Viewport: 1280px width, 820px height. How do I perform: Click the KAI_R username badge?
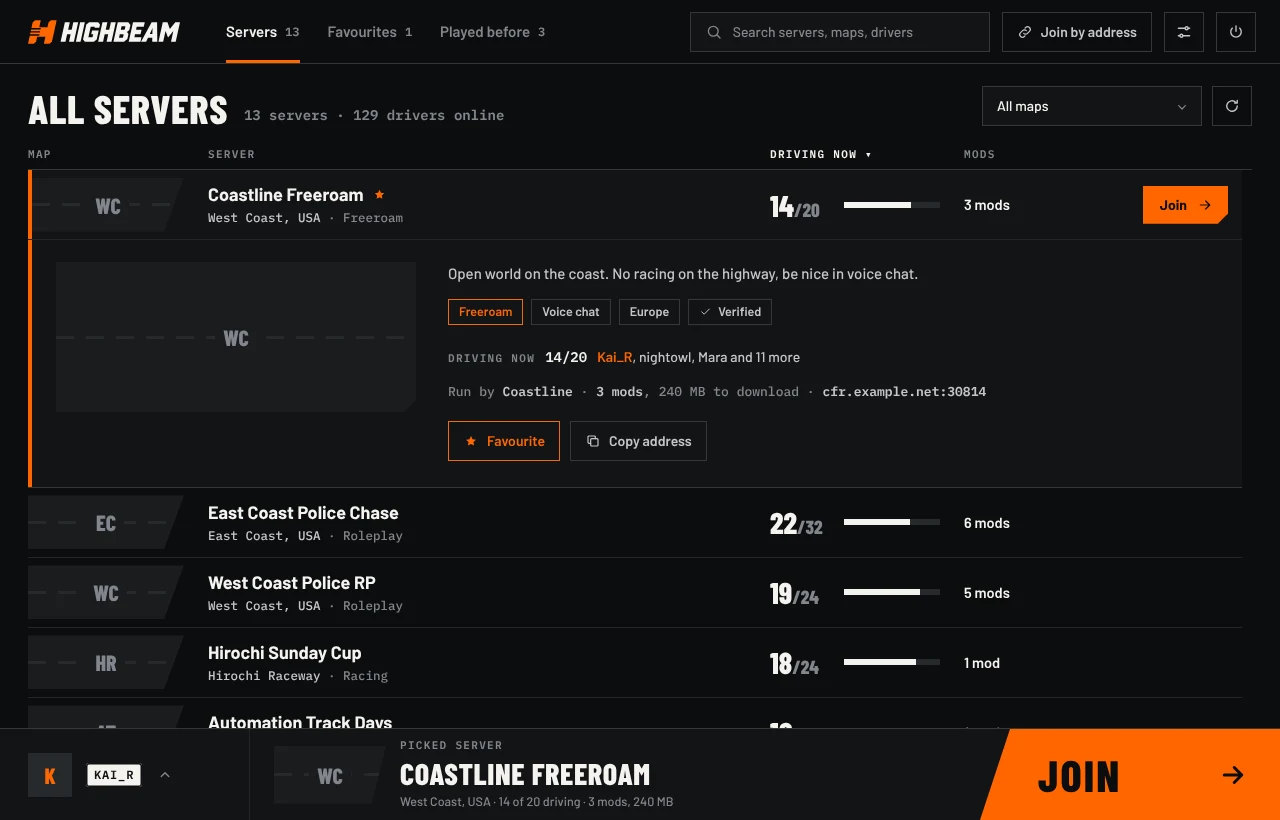[114, 775]
